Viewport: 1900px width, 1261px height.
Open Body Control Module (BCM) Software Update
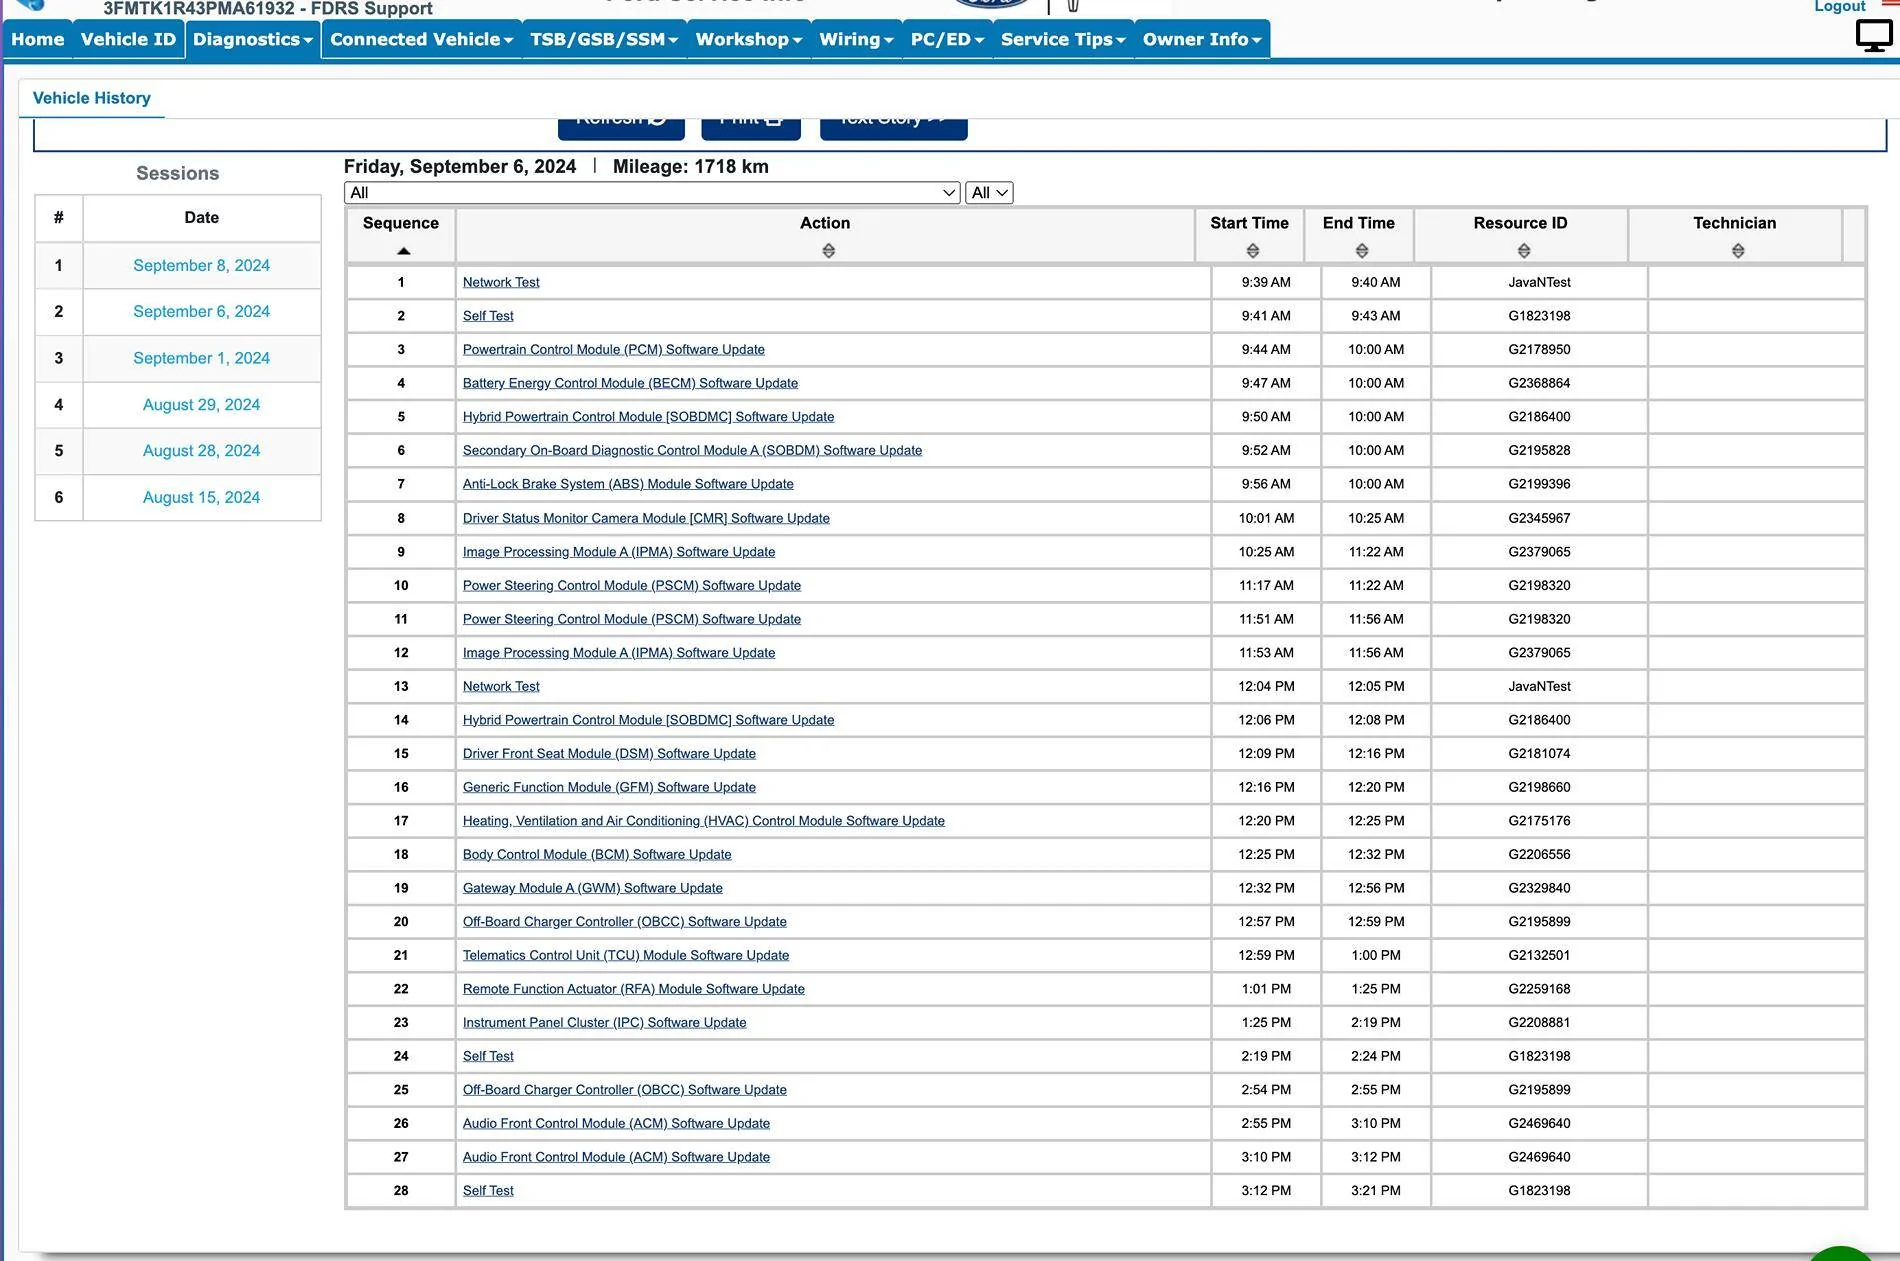coord(597,855)
